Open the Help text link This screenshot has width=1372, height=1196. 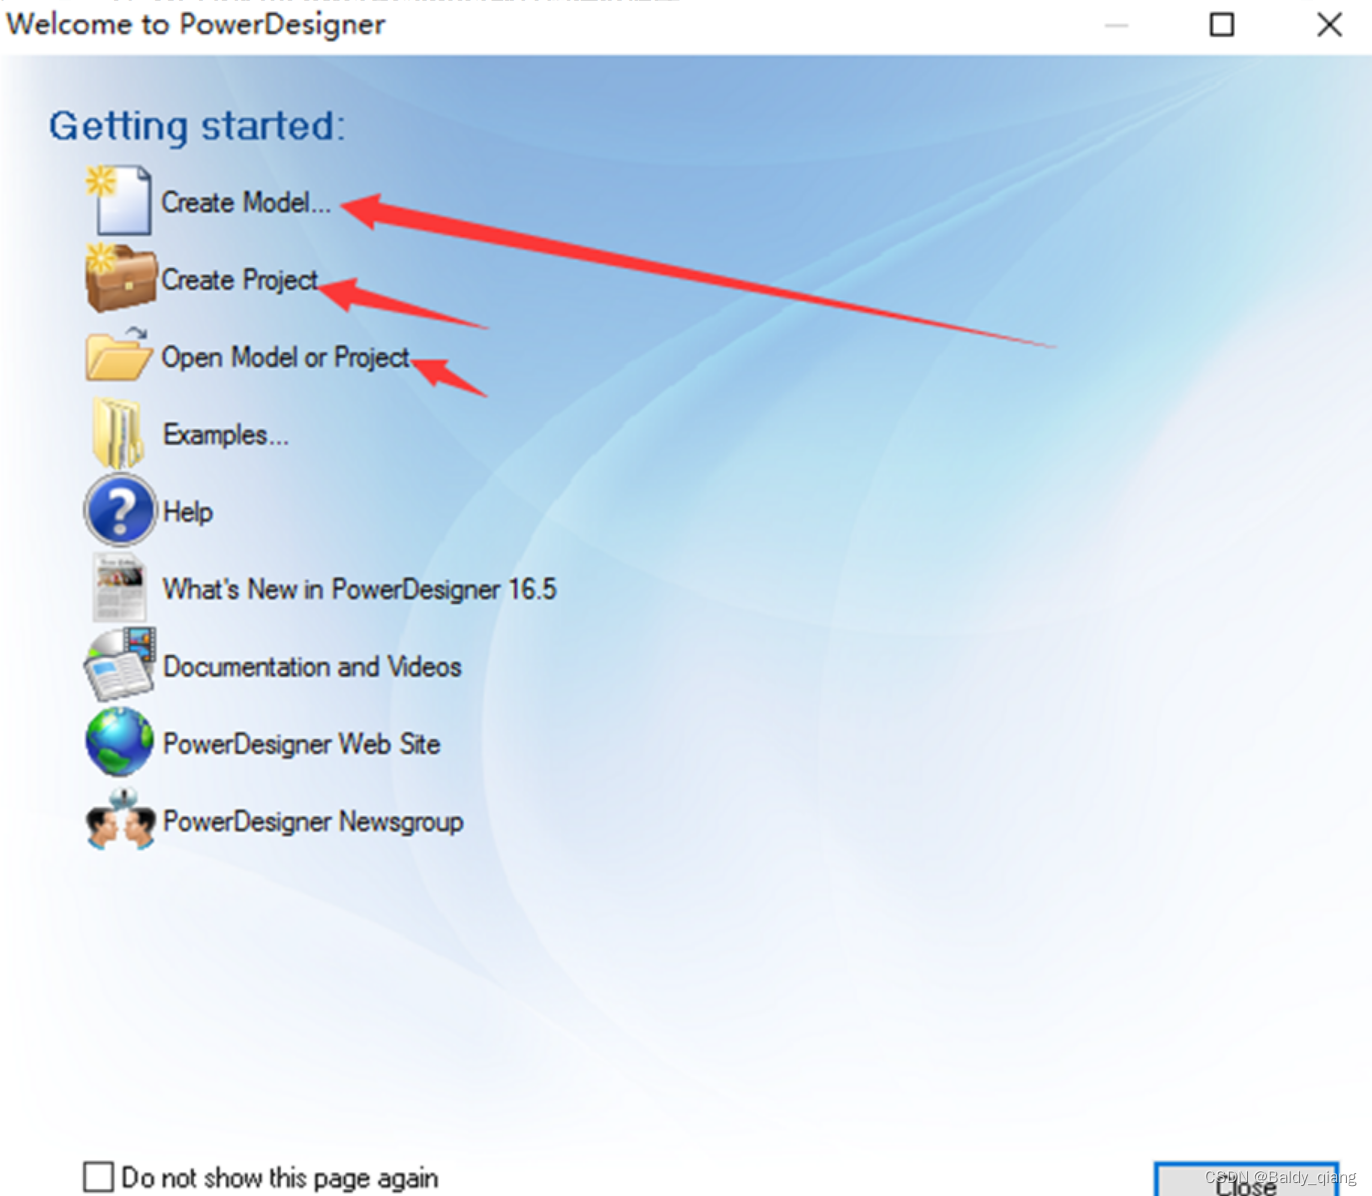[x=188, y=512]
